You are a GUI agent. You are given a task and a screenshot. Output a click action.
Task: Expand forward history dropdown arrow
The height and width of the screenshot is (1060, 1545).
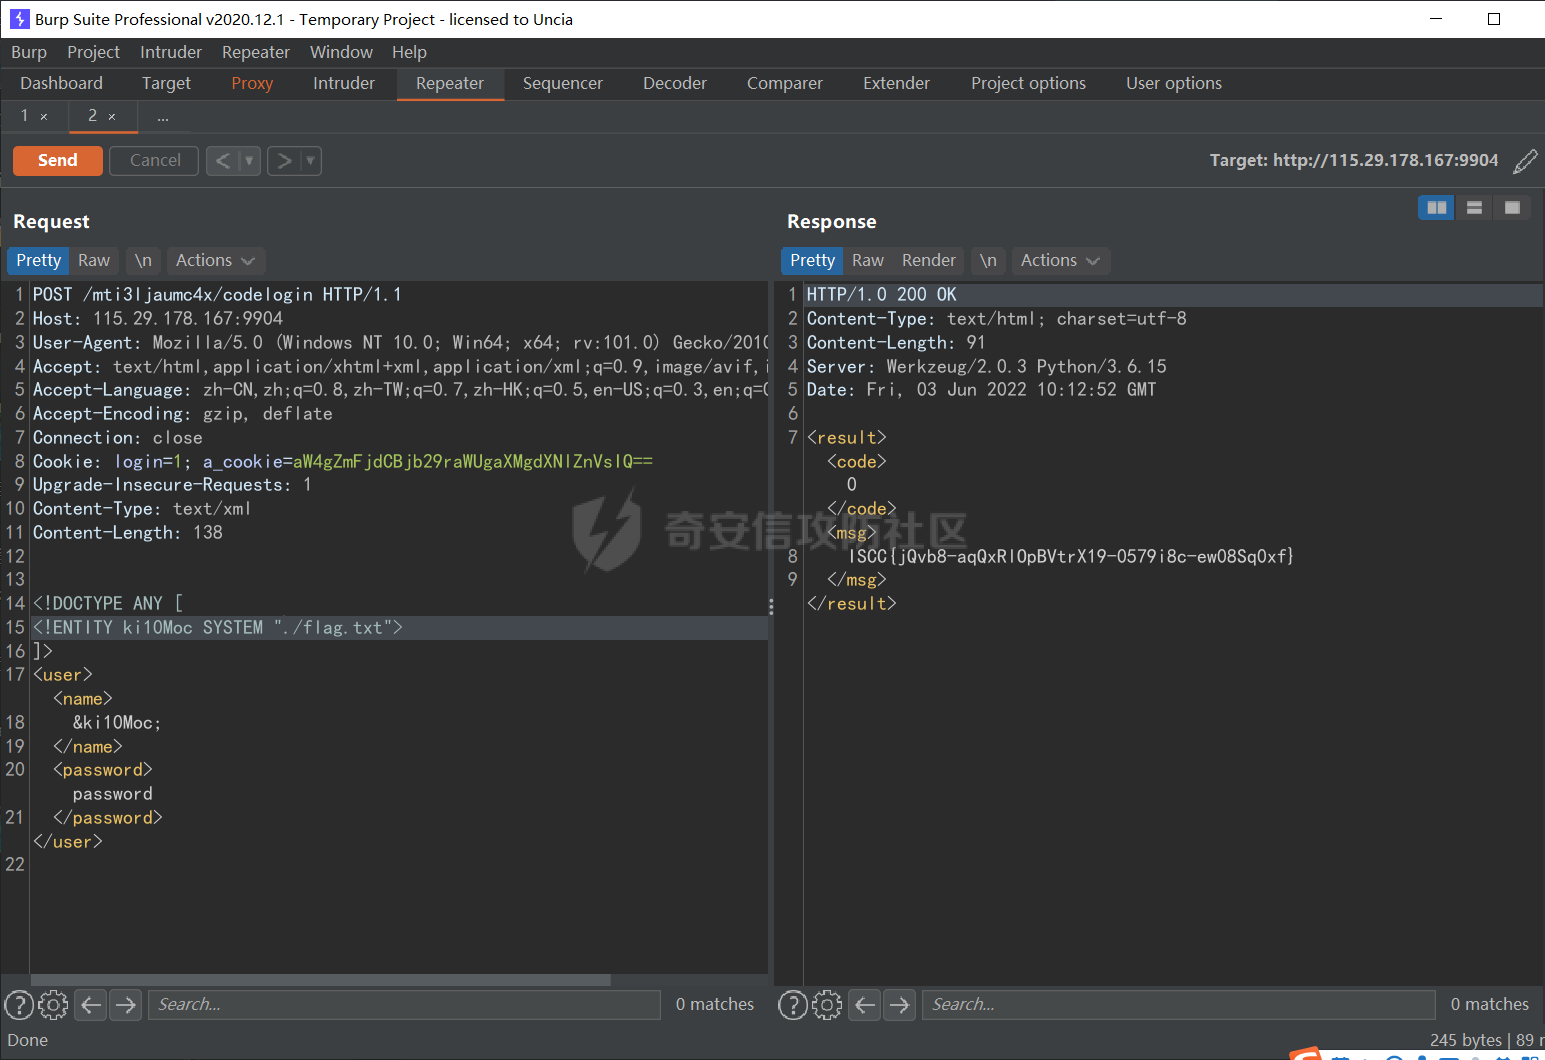[311, 160]
